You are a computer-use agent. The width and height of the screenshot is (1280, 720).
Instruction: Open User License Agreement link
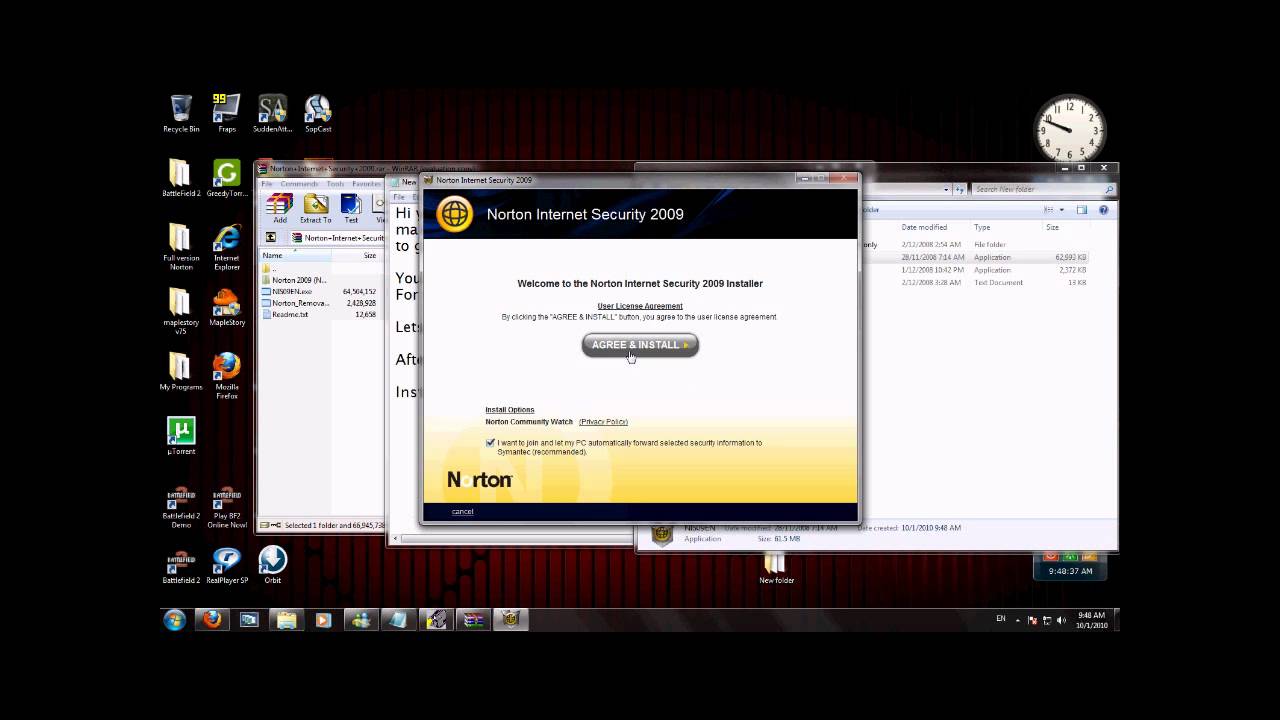[x=640, y=306]
